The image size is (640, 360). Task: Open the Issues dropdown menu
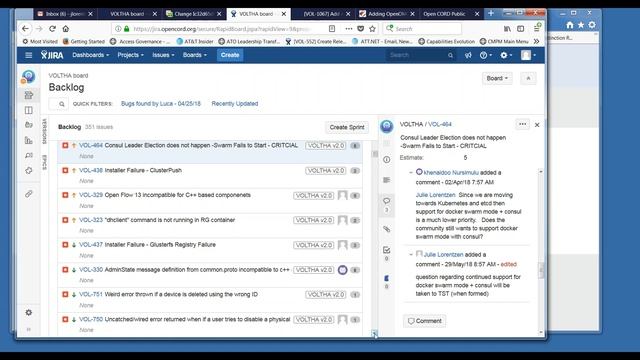point(163,55)
